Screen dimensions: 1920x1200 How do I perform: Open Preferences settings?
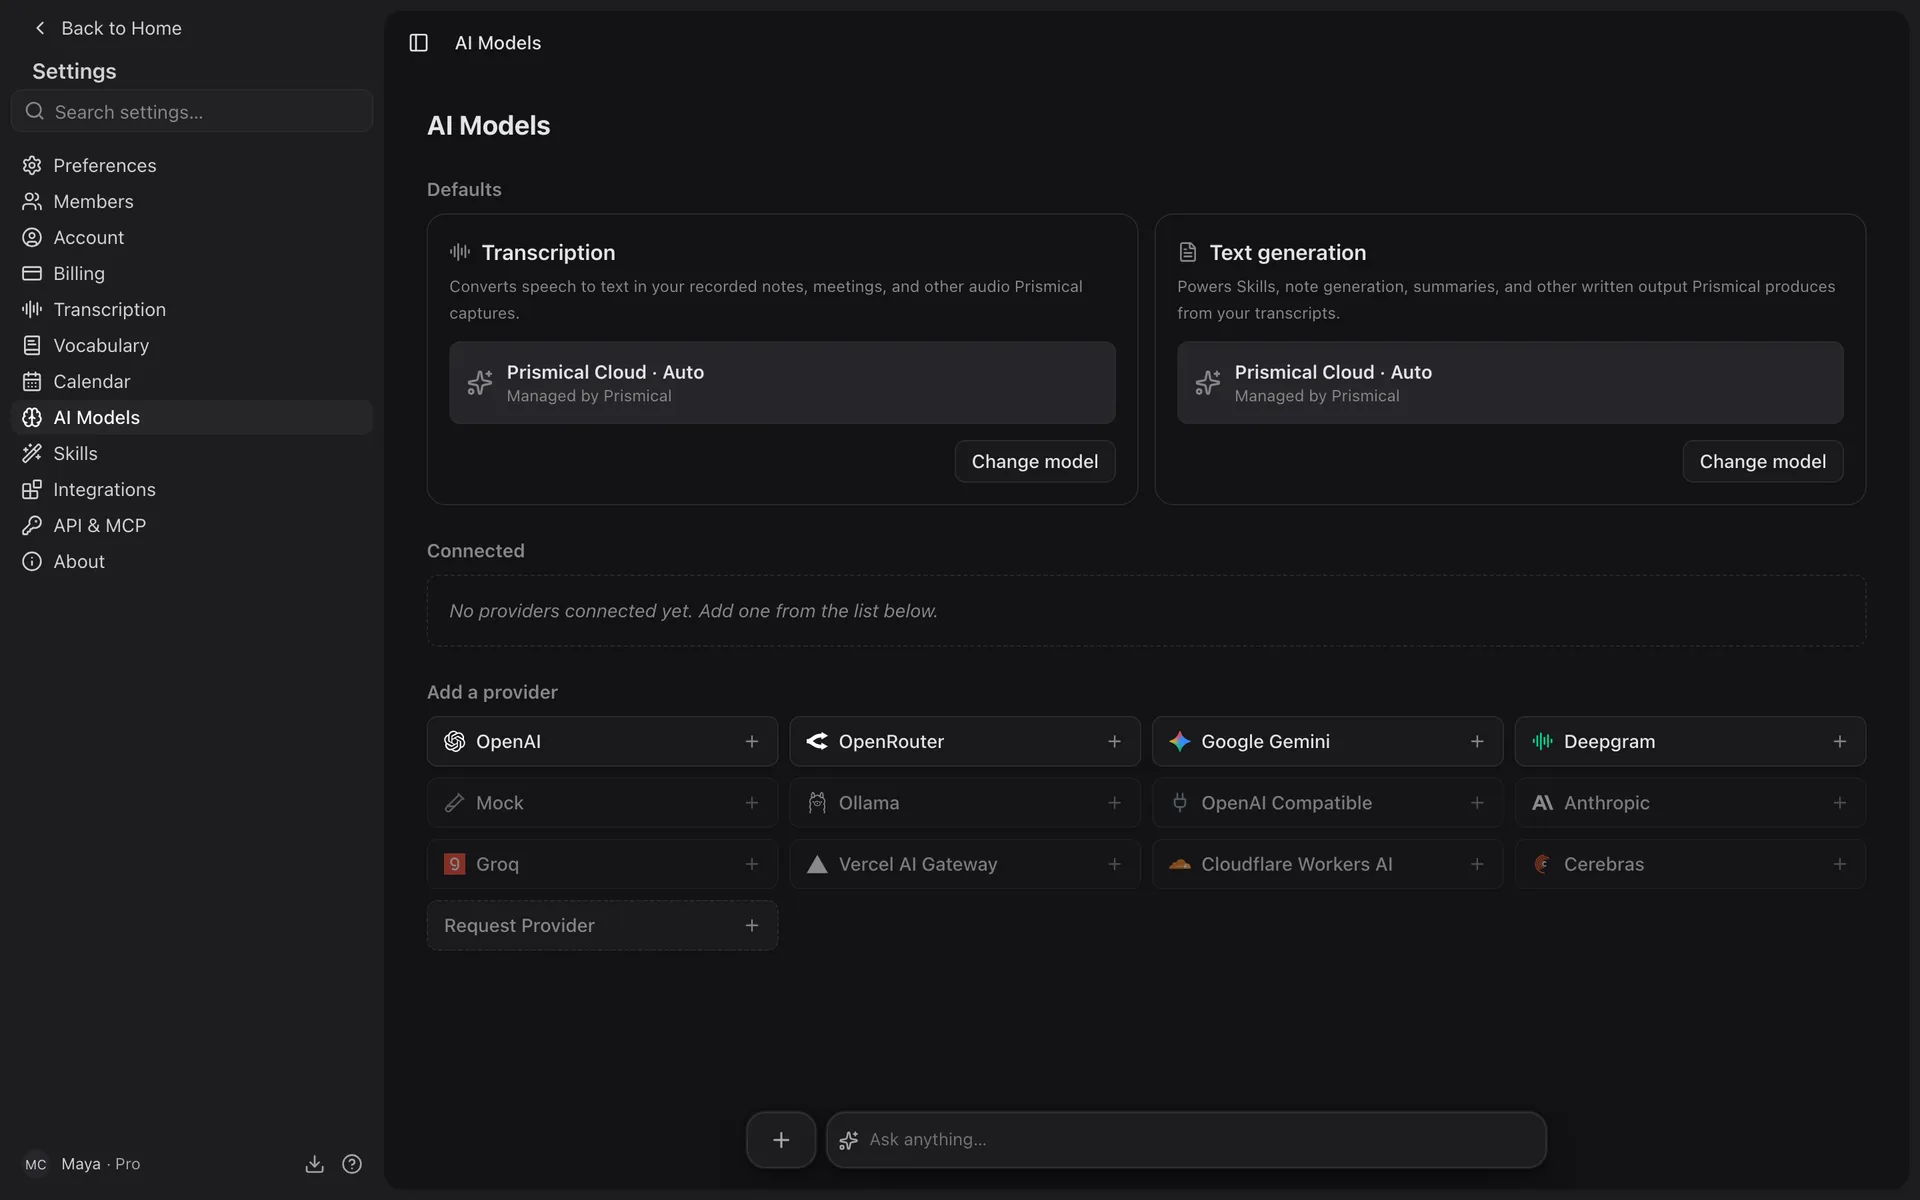click(192, 165)
